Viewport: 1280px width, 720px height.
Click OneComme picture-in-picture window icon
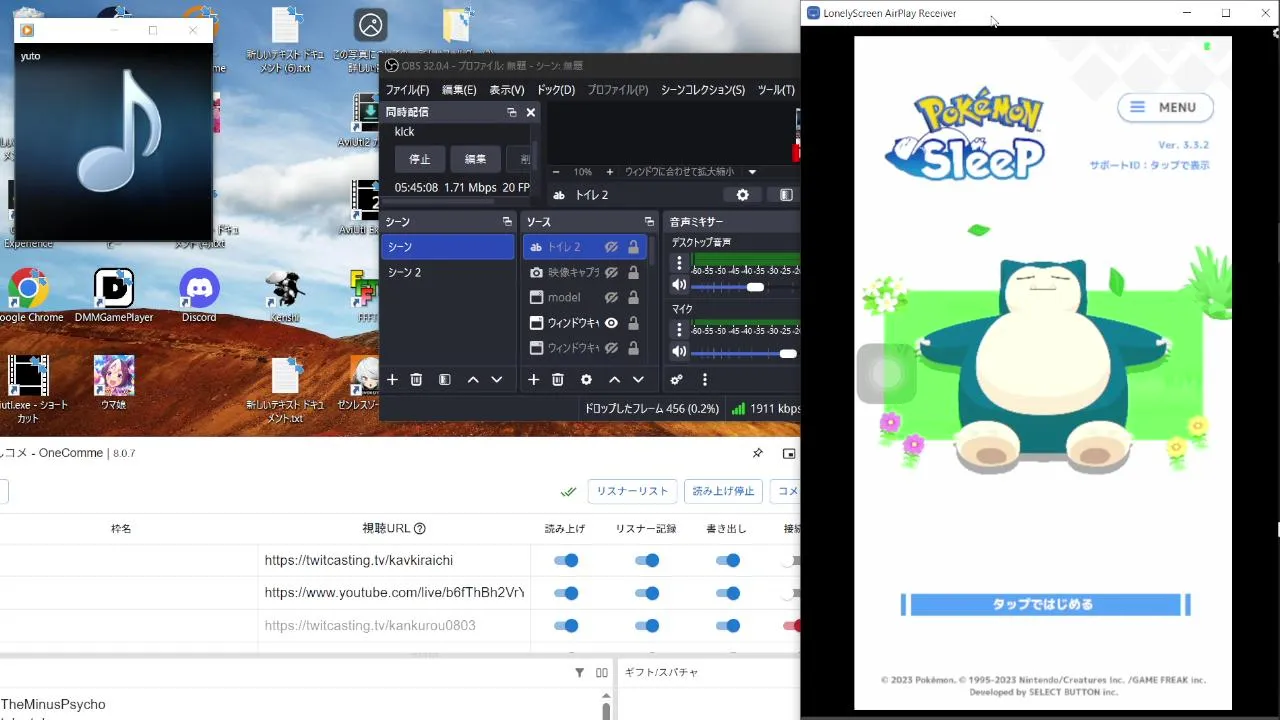(789, 454)
